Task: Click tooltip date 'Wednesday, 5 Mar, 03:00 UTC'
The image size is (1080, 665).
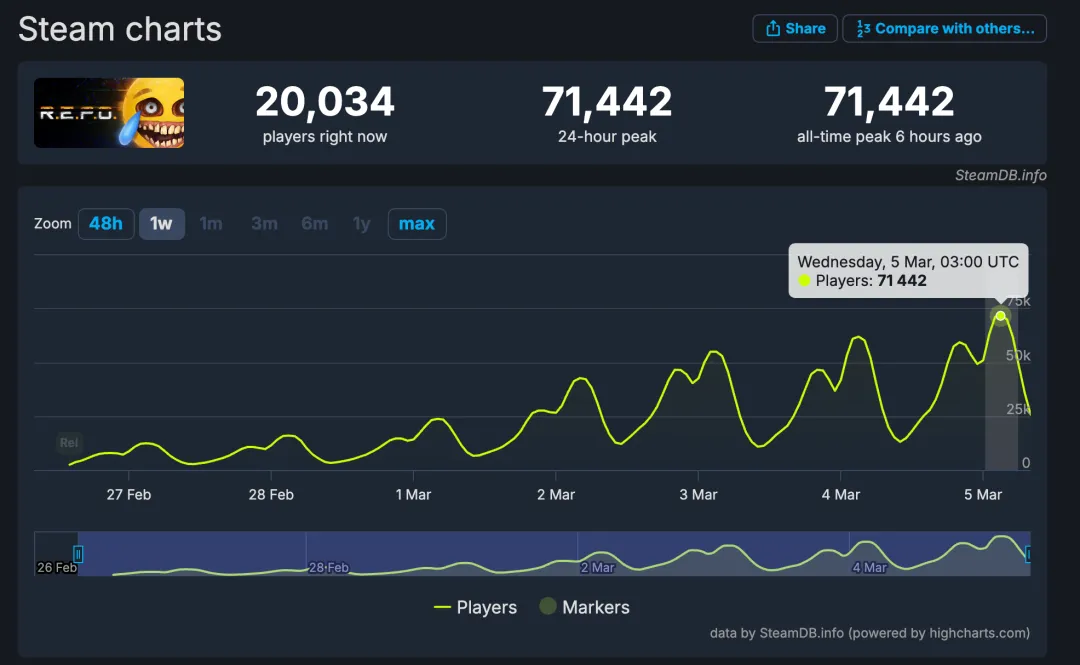Action: pyautogui.click(x=908, y=262)
